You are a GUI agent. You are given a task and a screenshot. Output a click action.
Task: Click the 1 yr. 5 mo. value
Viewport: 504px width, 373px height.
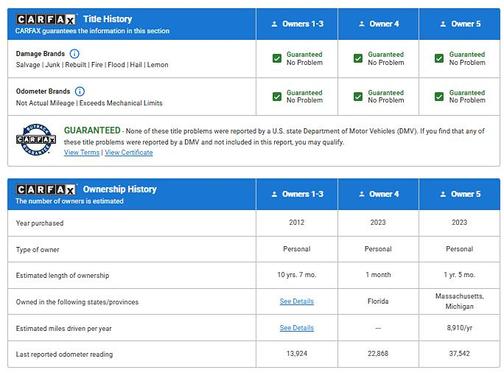(x=459, y=275)
